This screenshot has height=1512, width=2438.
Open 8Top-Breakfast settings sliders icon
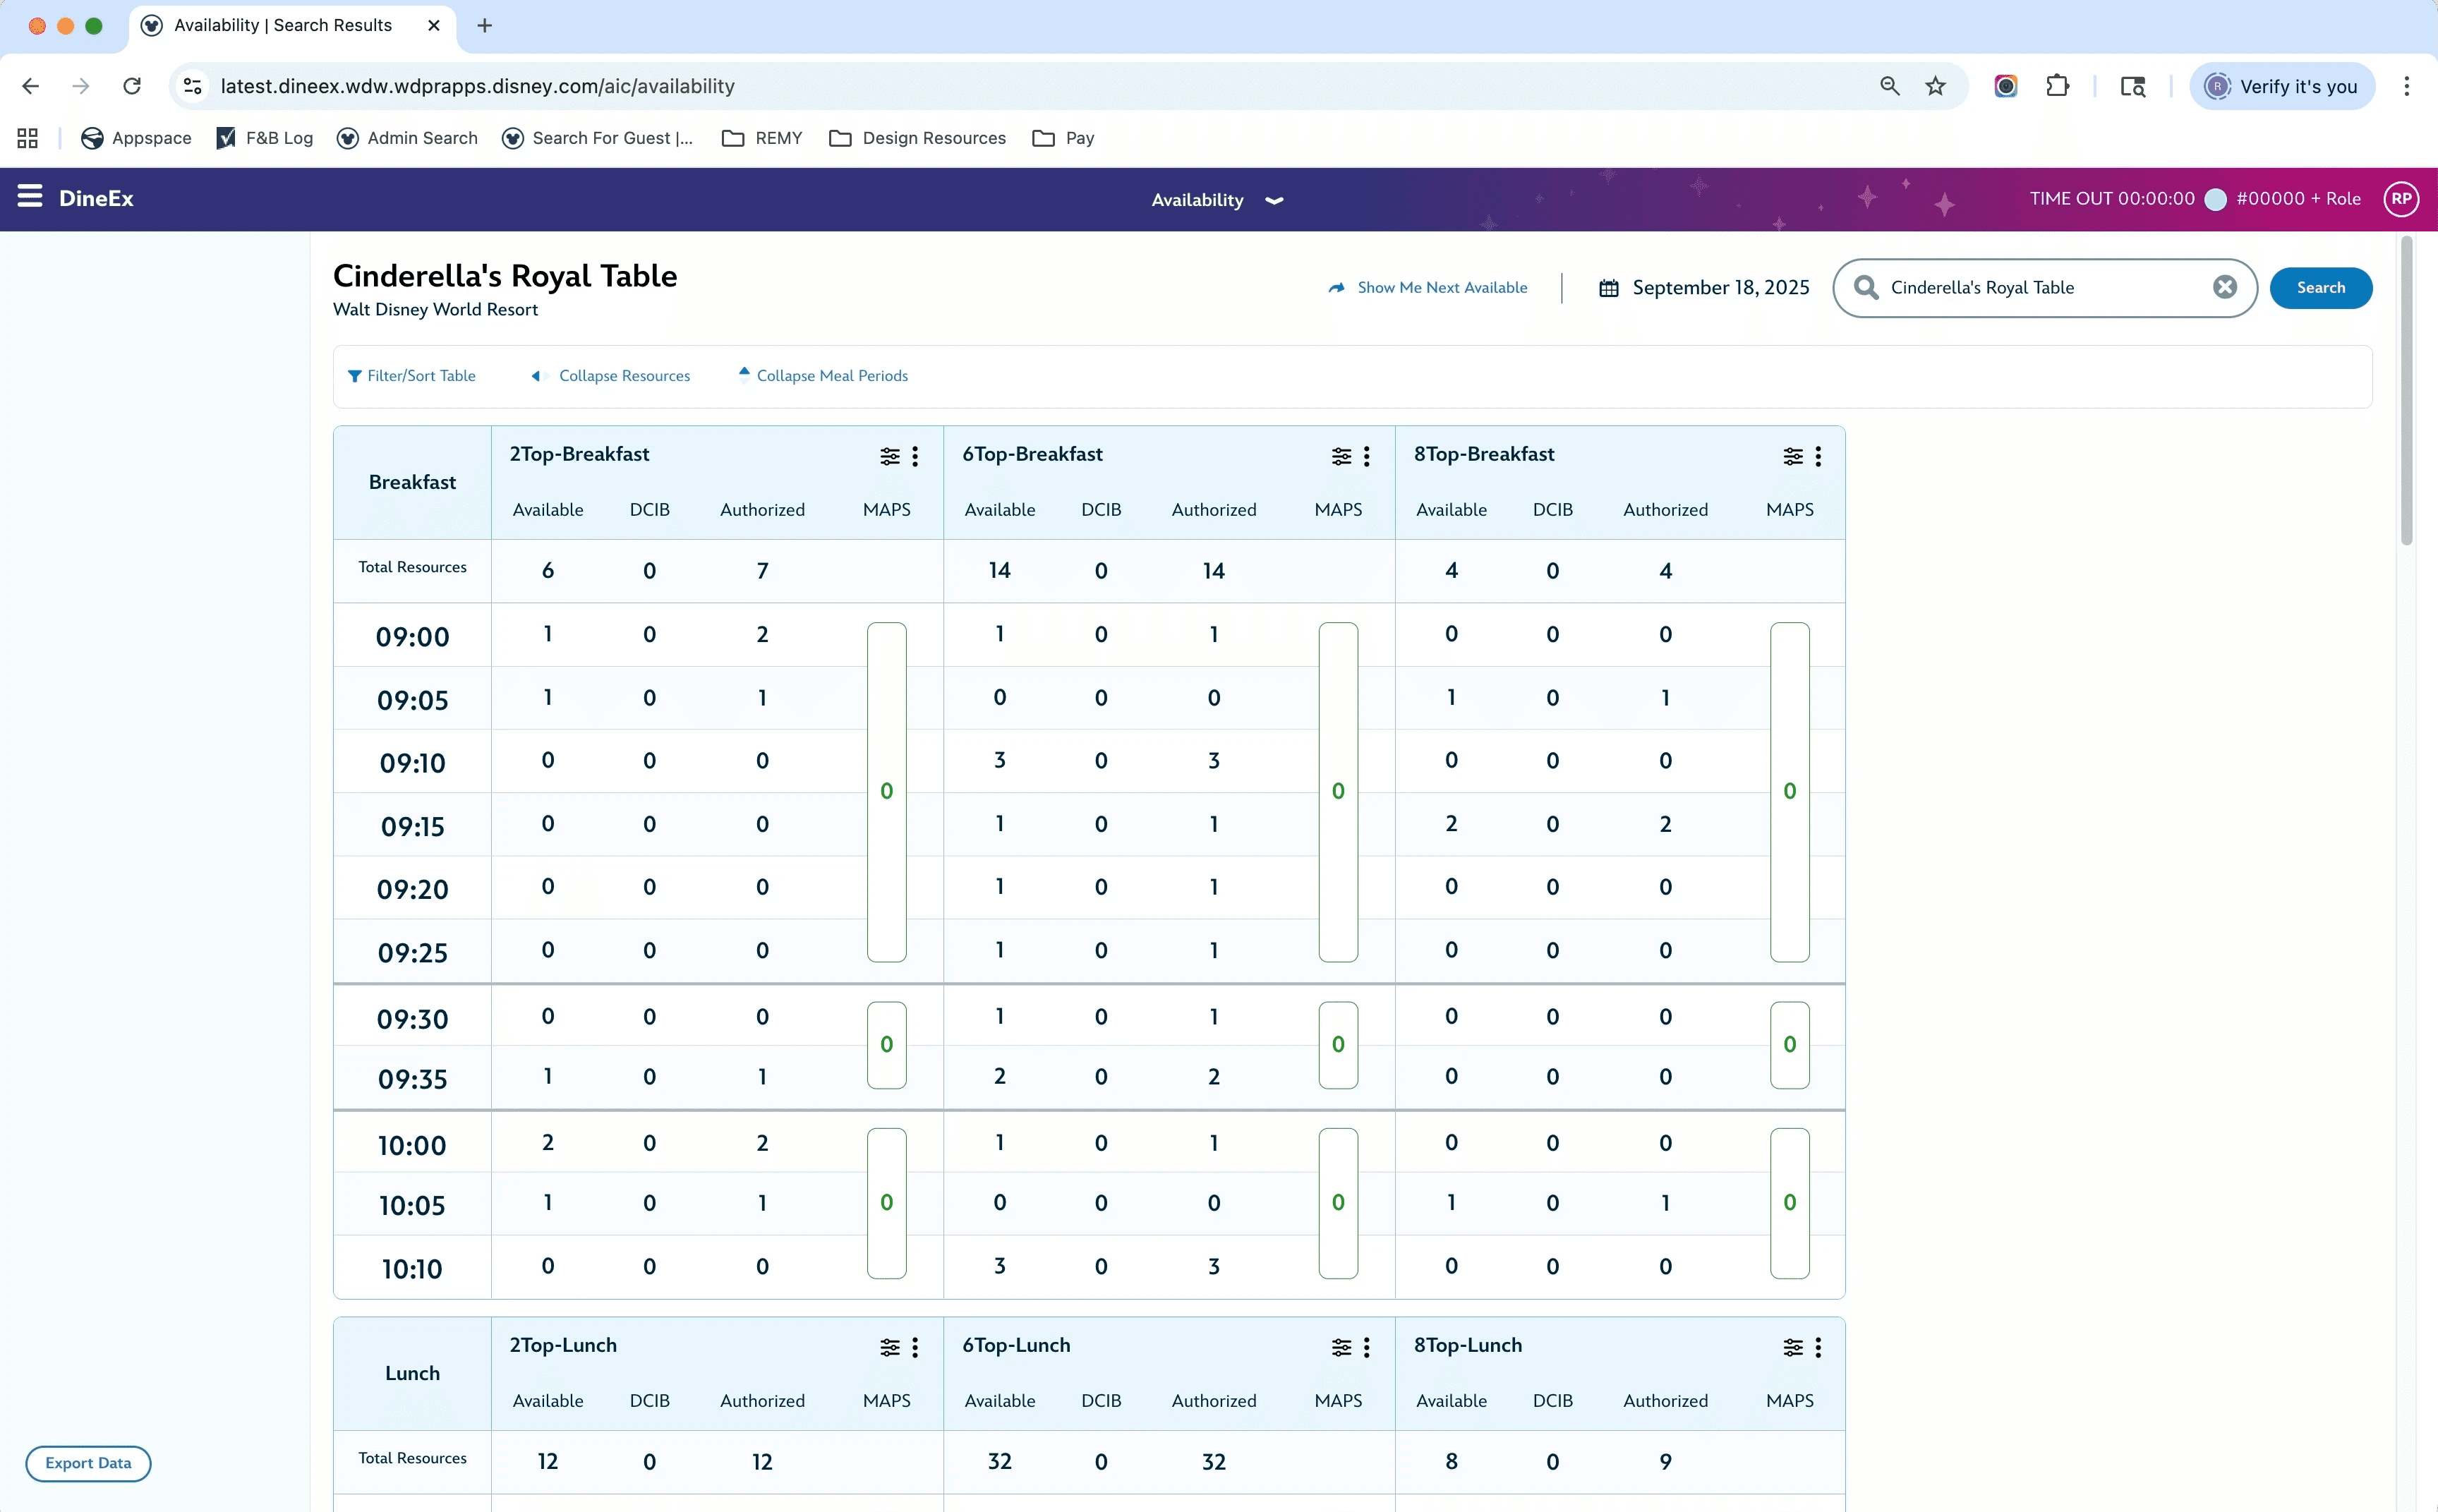[1793, 456]
